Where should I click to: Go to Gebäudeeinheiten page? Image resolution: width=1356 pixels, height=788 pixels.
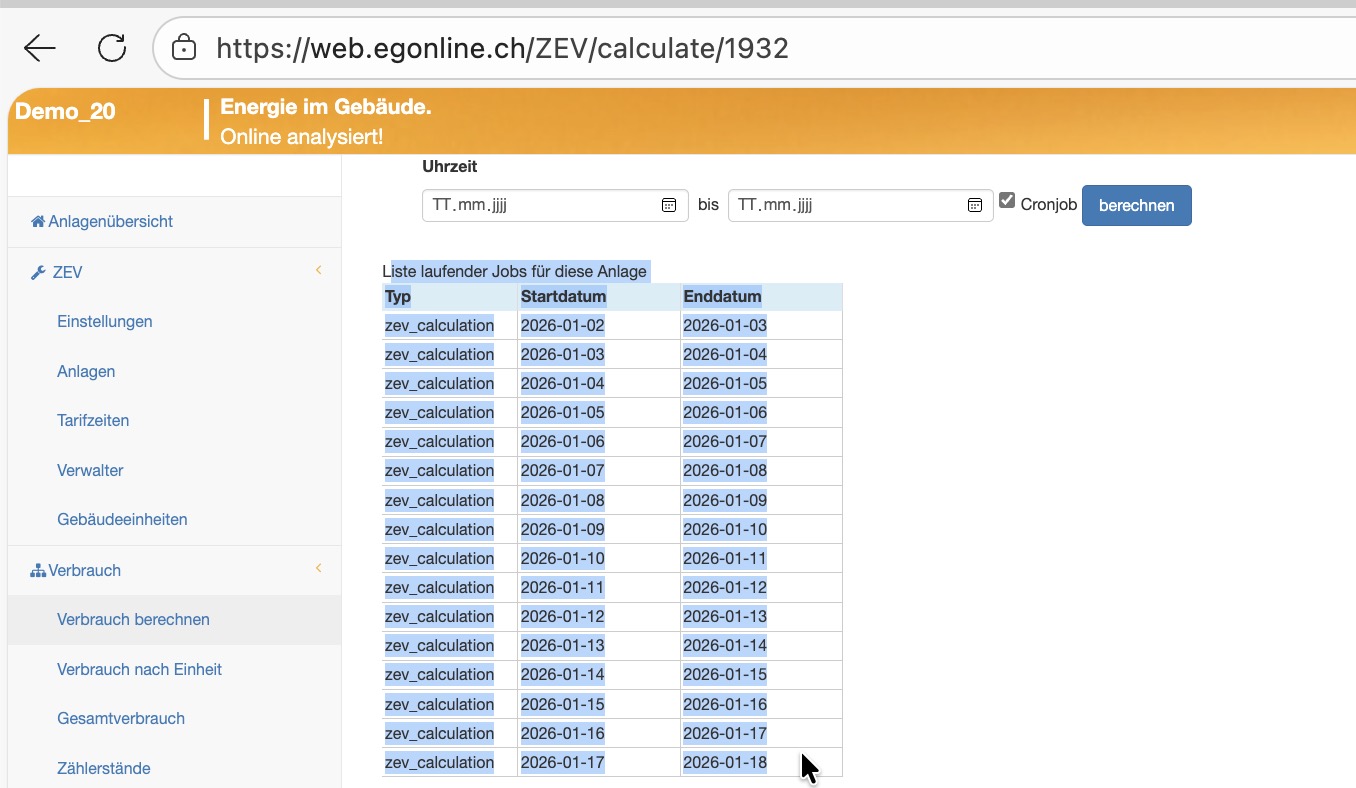coord(122,519)
